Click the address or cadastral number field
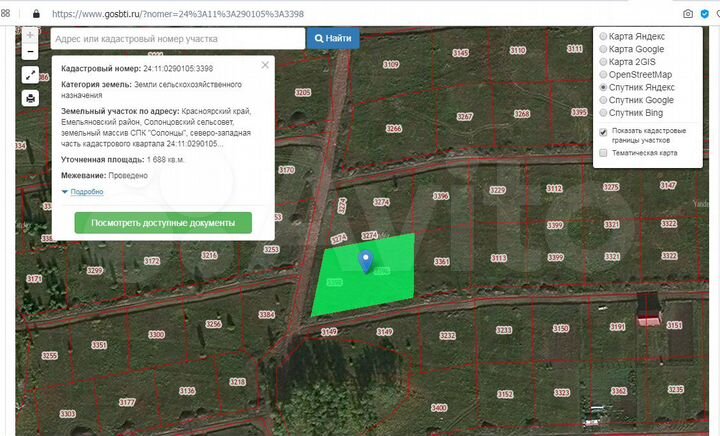 coord(176,38)
